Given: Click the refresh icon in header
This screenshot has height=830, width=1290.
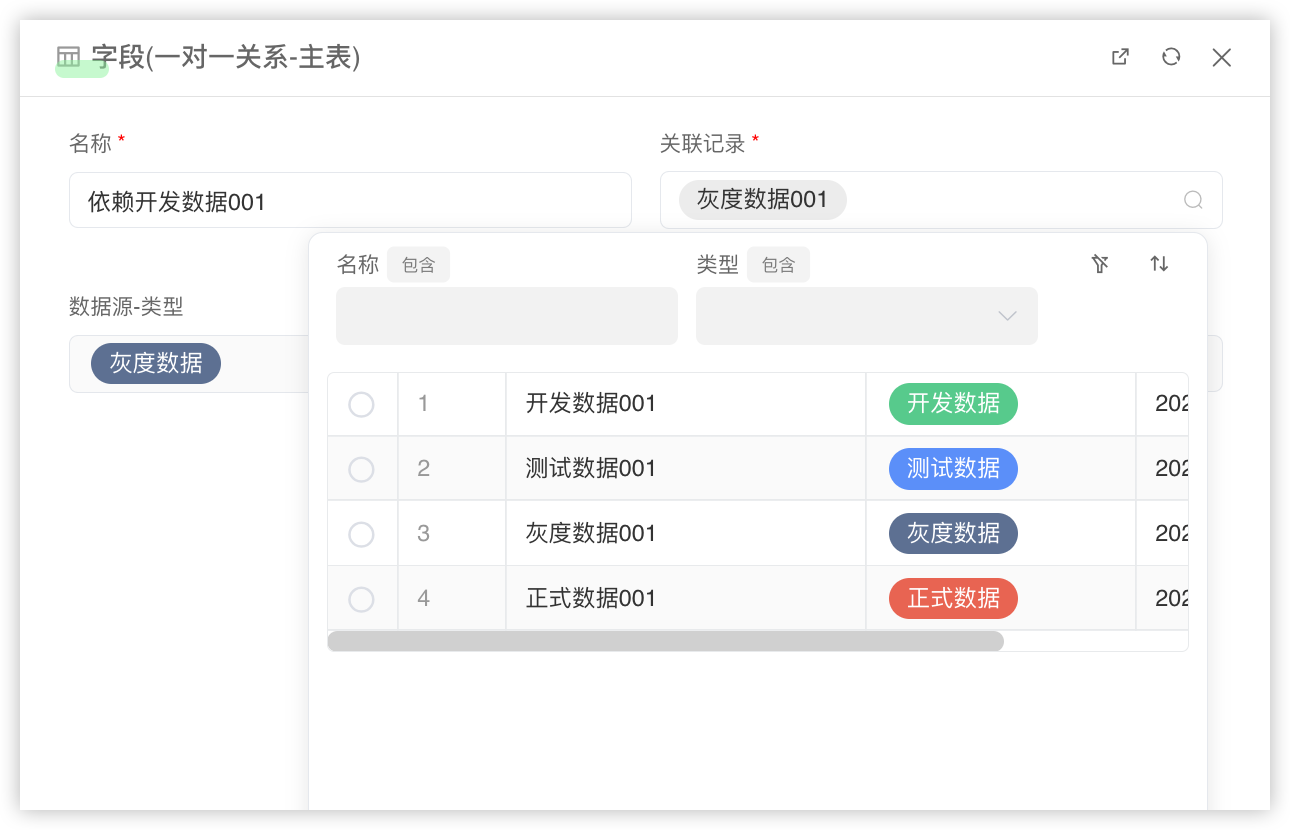Looking at the screenshot, I should pos(1171,57).
